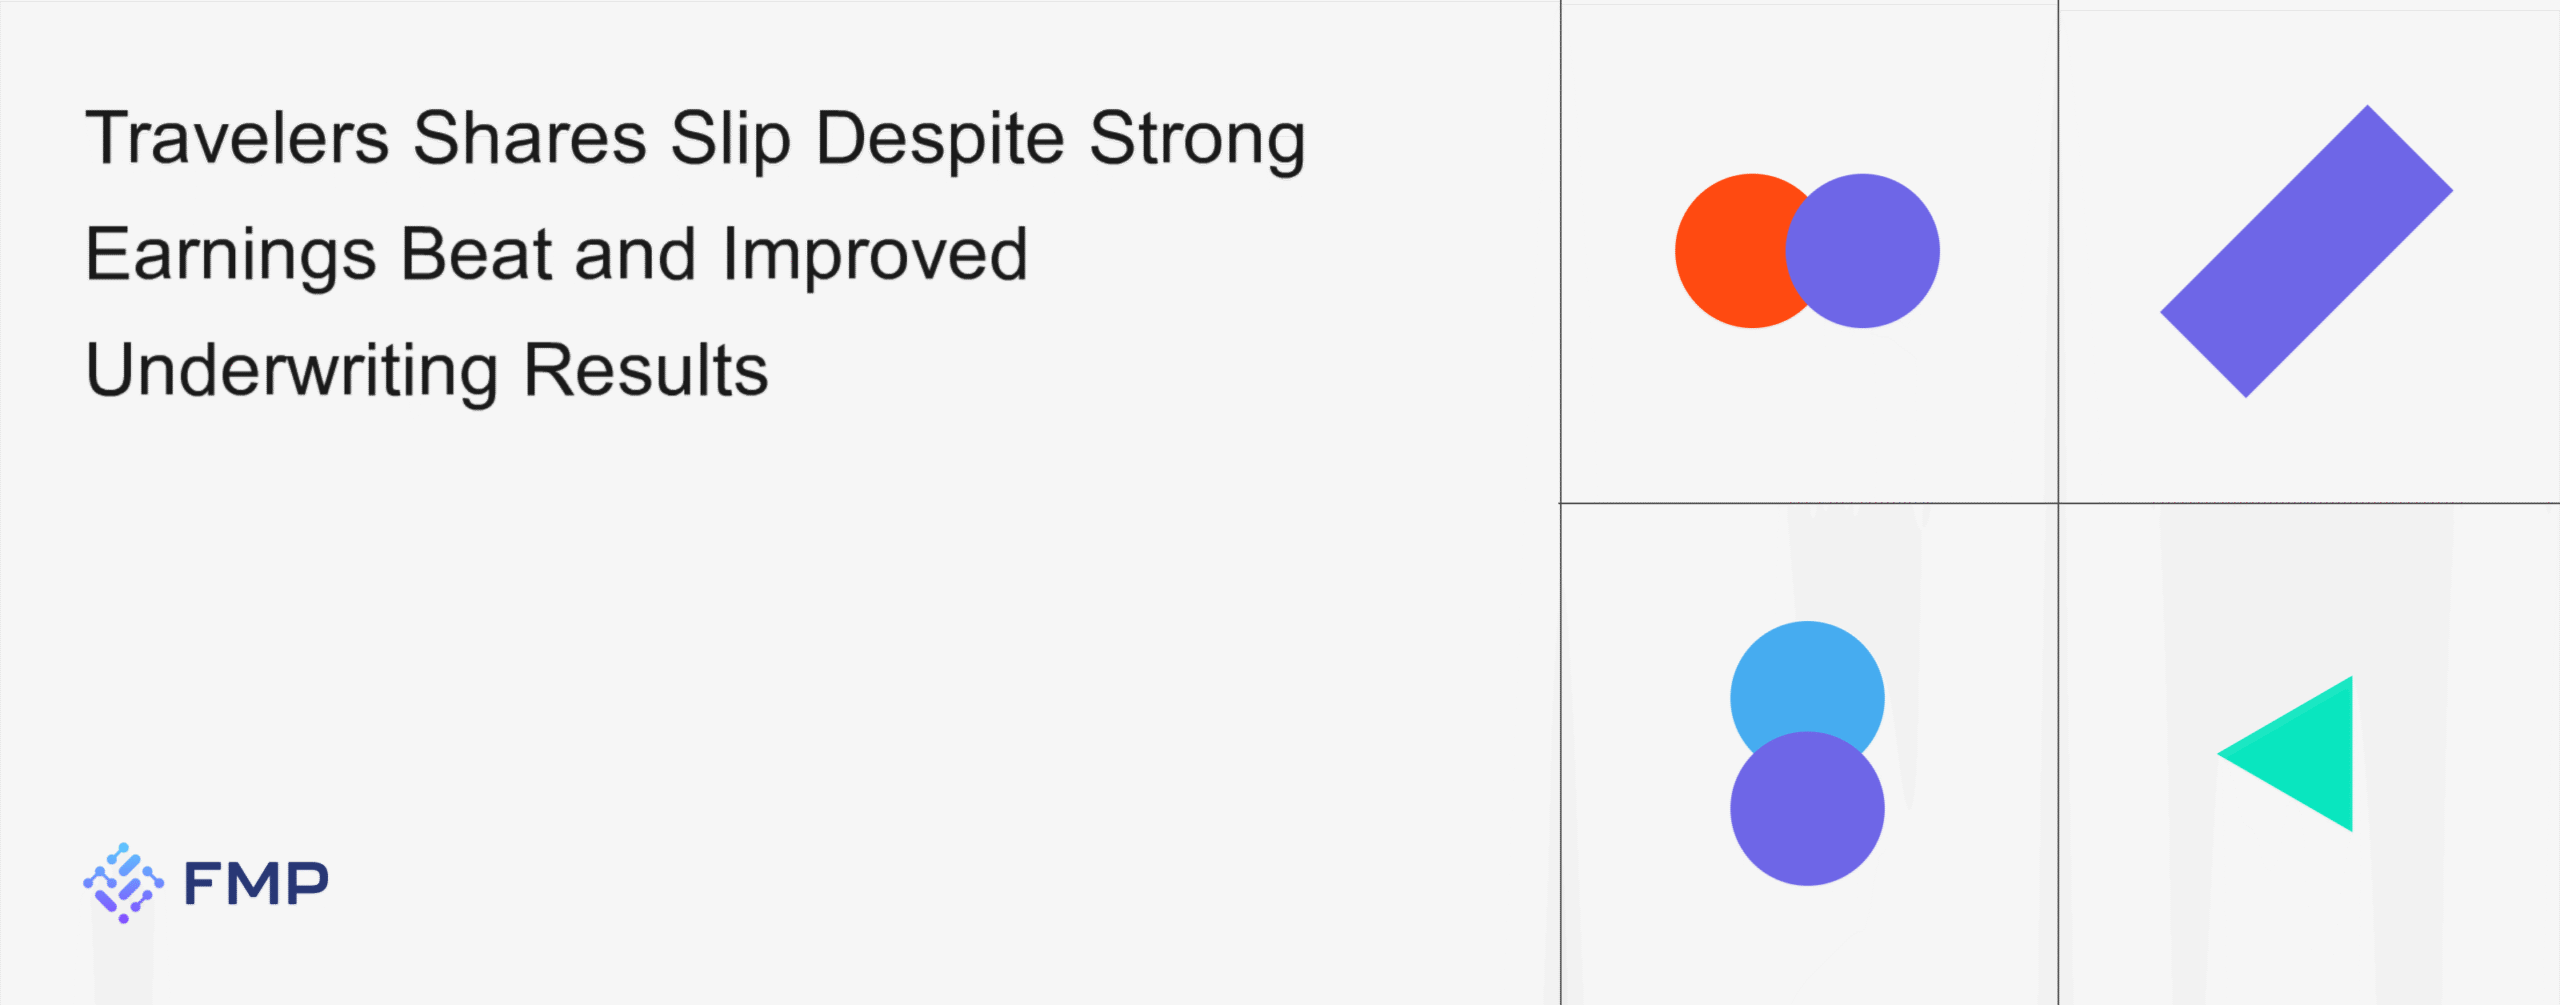Click the word "Despite" in the headline
The image size is (2560, 1005).
[940, 140]
